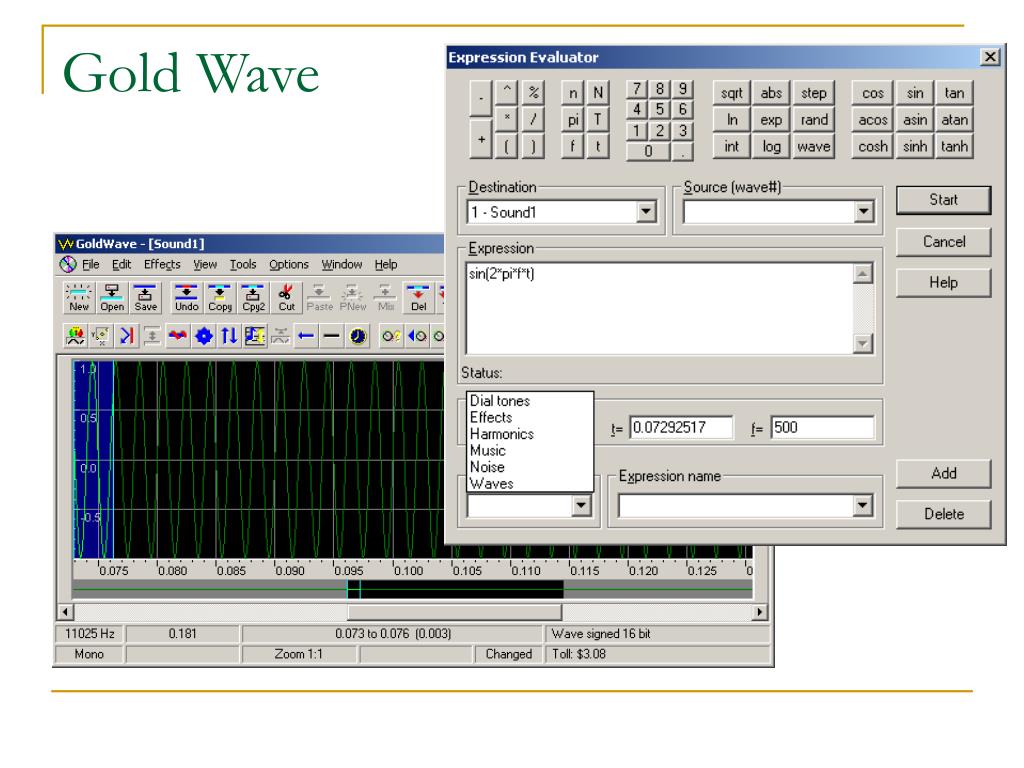
Task: Click the left scroll arrow under waveform
Action: (x=65, y=612)
